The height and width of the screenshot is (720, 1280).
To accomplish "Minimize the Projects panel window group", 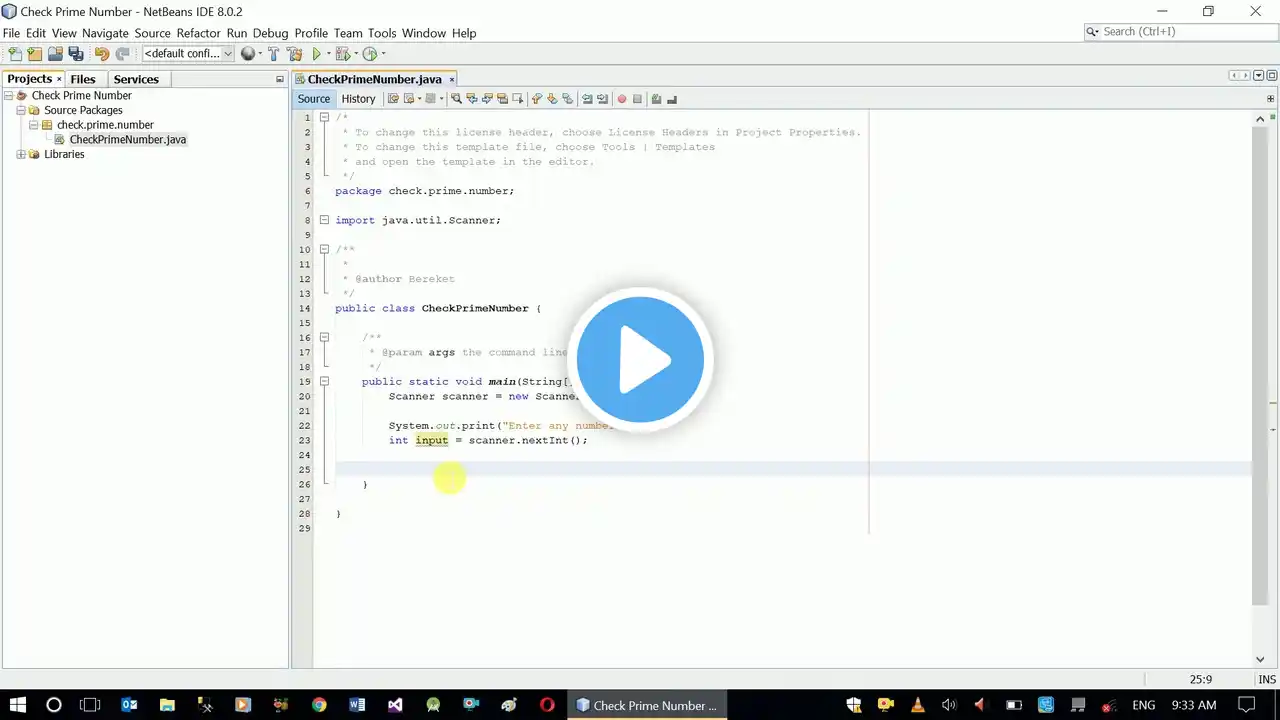I will click(280, 79).
